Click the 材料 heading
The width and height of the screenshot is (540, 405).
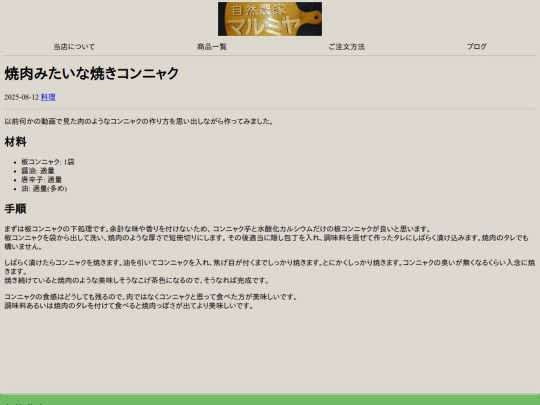point(15,142)
